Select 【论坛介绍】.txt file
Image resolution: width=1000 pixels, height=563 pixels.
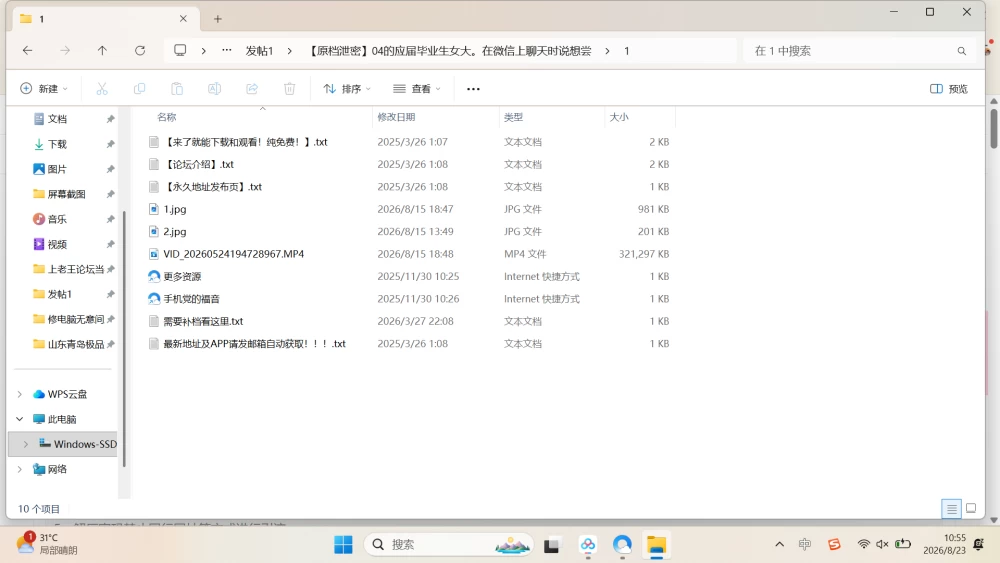coord(198,164)
